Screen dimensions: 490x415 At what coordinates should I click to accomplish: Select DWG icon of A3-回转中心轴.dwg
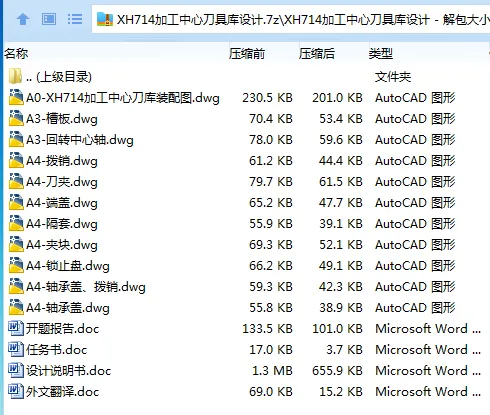tap(16, 139)
